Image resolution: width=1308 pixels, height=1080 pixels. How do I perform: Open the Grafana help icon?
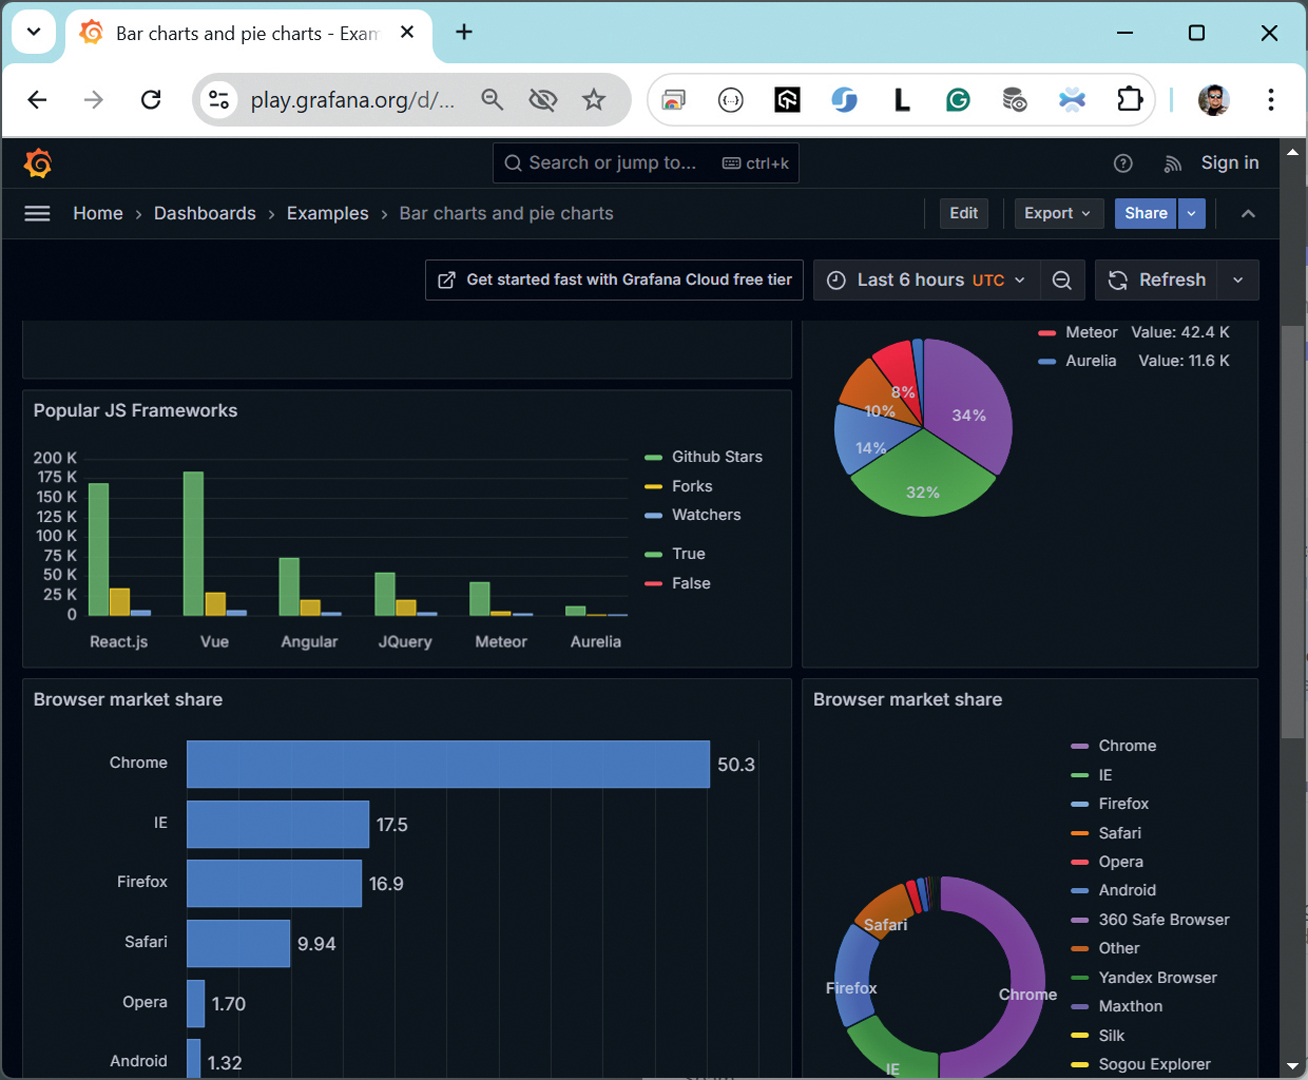[1123, 163]
